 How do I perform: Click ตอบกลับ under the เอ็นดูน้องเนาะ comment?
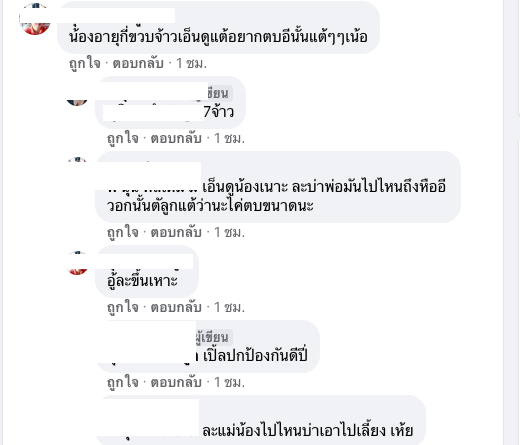[176, 232]
